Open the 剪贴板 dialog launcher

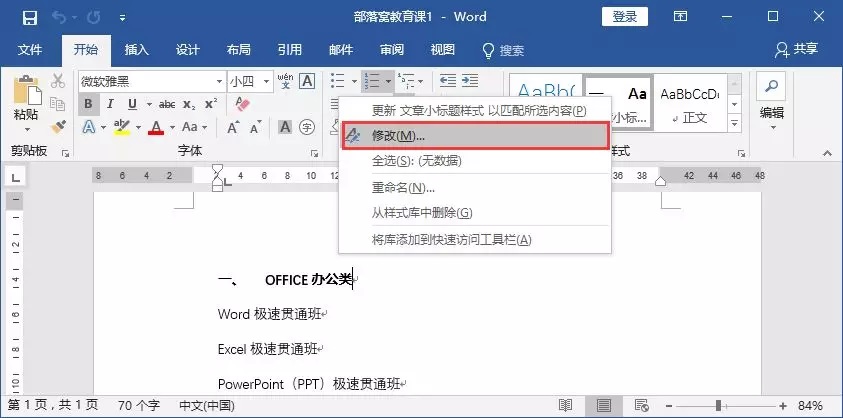click(66, 154)
